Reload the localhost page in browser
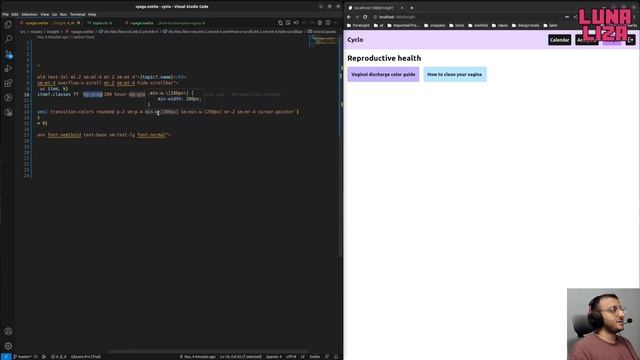 click(x=365, y=17)
